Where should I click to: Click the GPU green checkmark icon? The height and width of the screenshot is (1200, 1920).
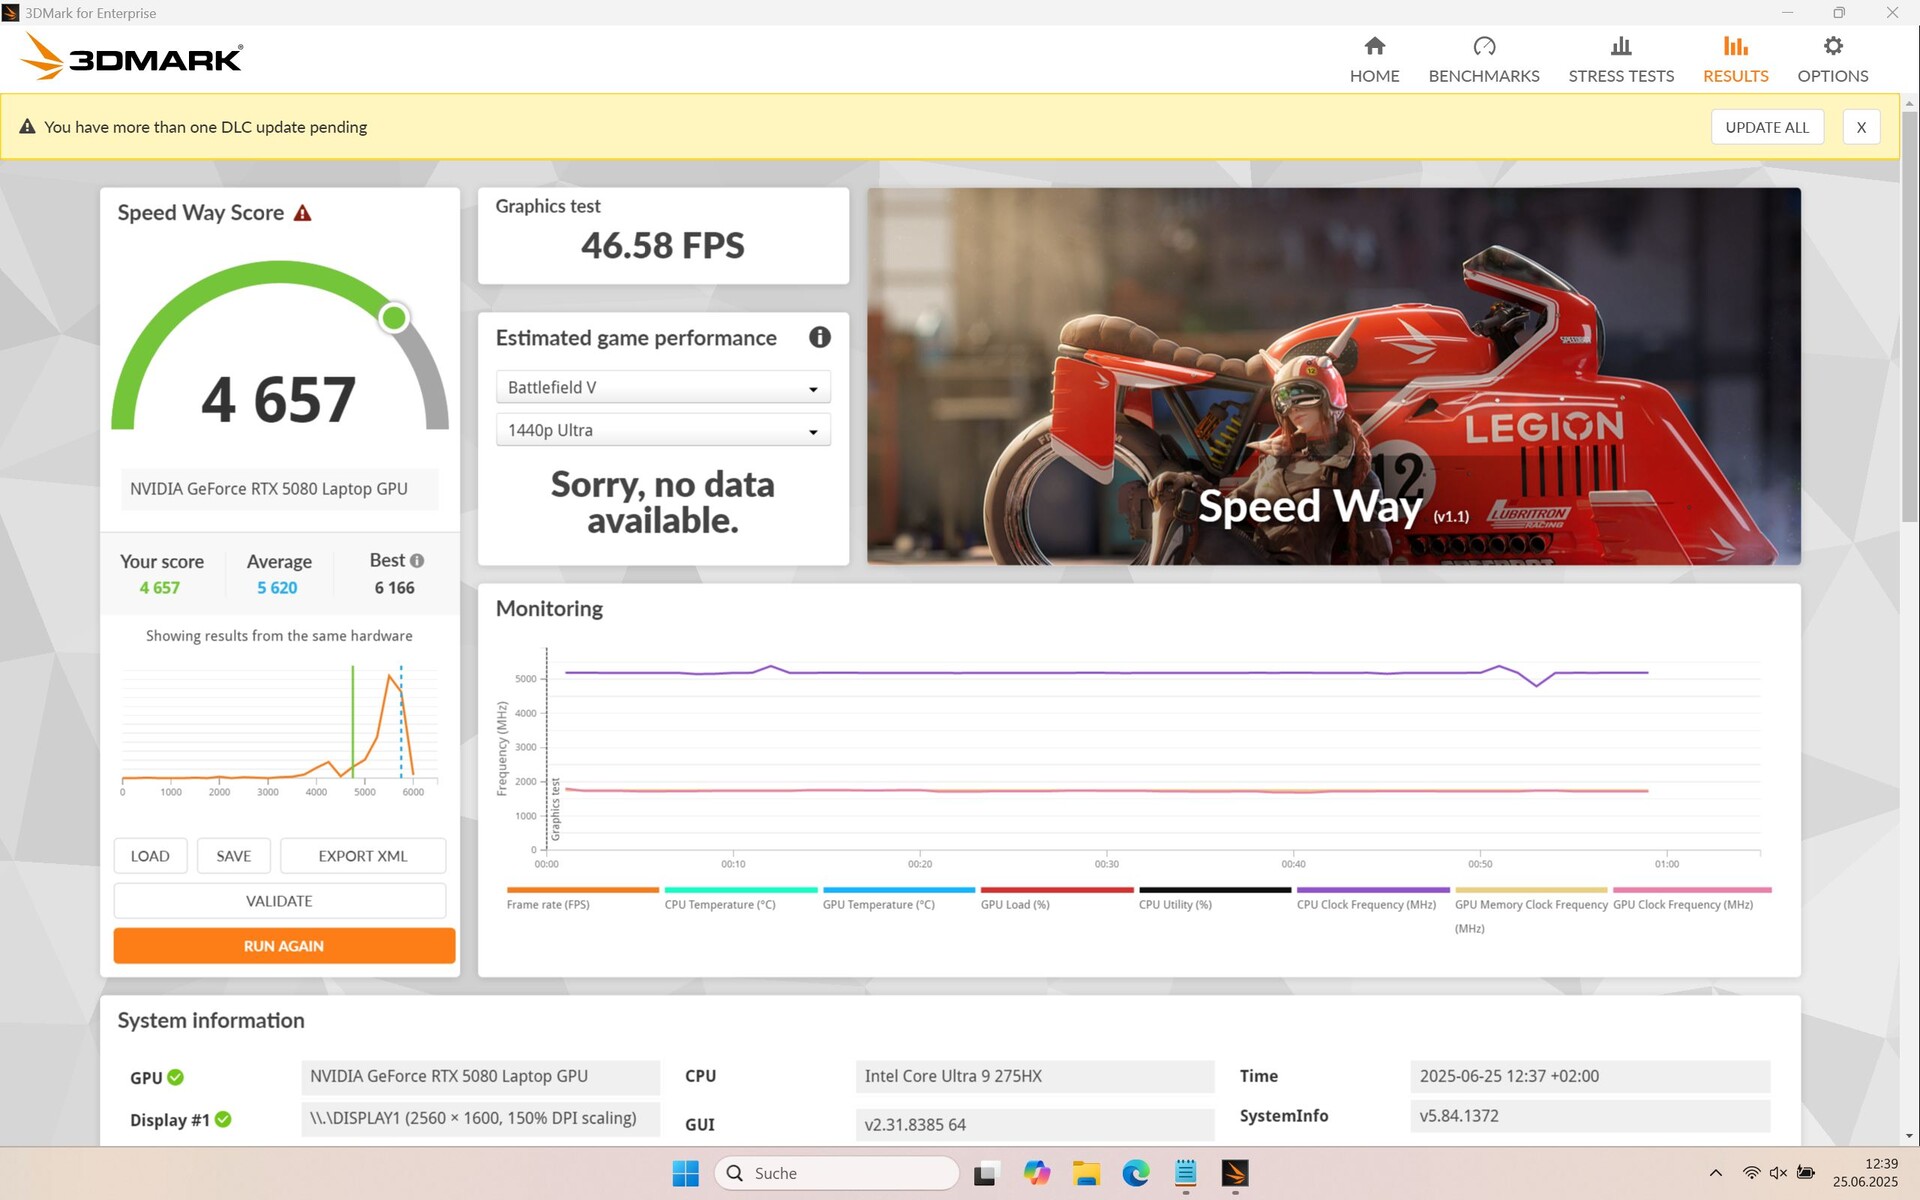[x=176, y=1077]
